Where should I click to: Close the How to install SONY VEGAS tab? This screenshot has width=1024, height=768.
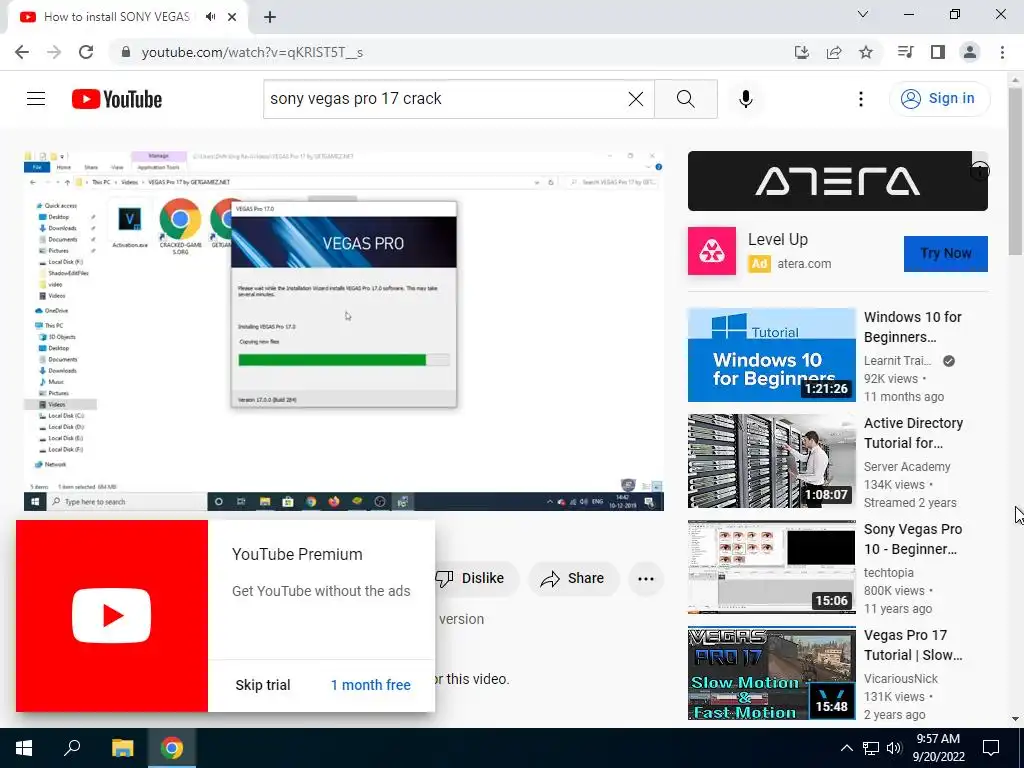coord(232,17)
